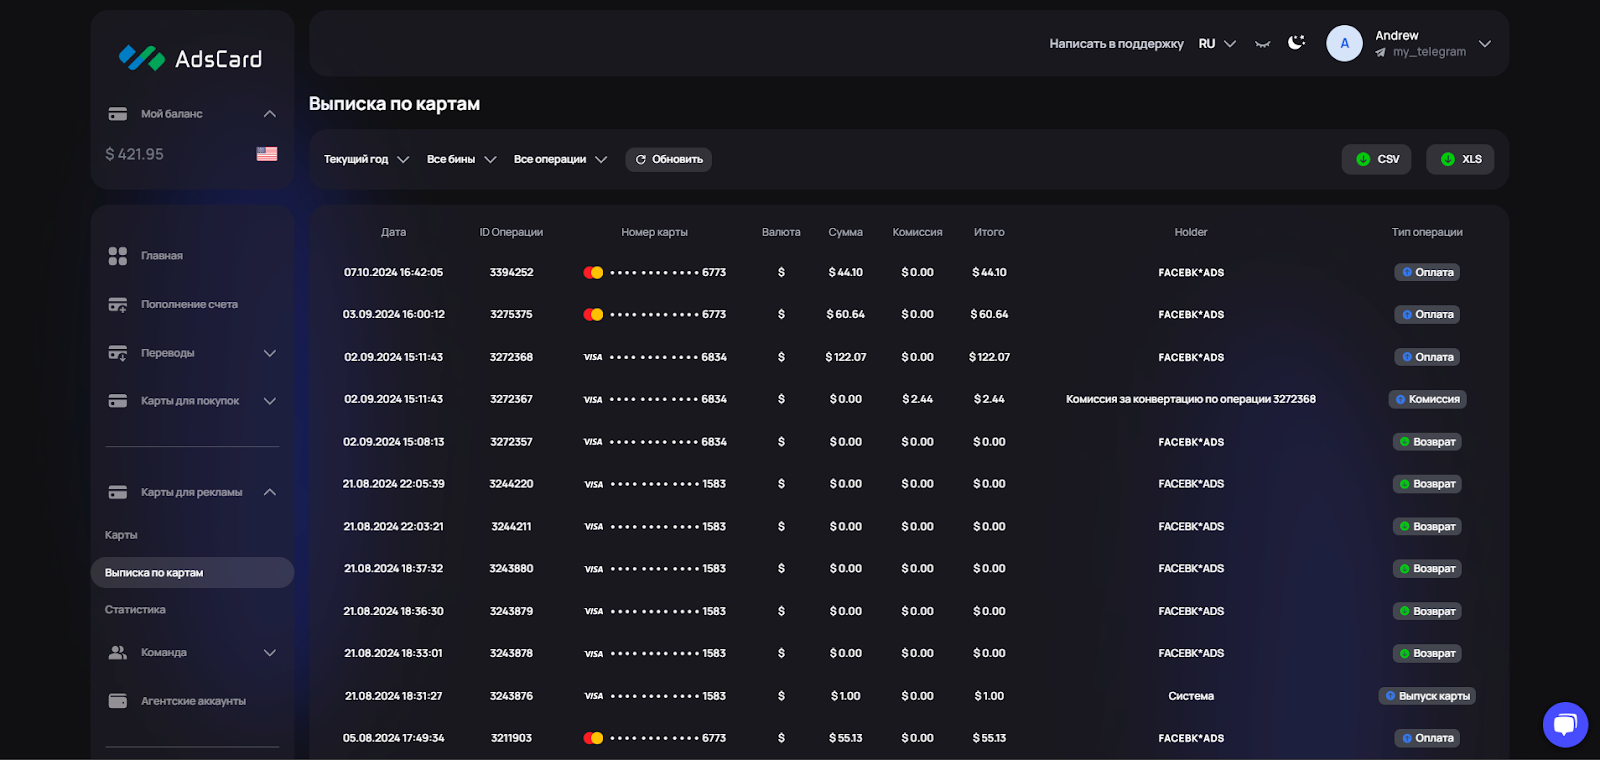Collapse the Мой баланс section

click(269, 114)
